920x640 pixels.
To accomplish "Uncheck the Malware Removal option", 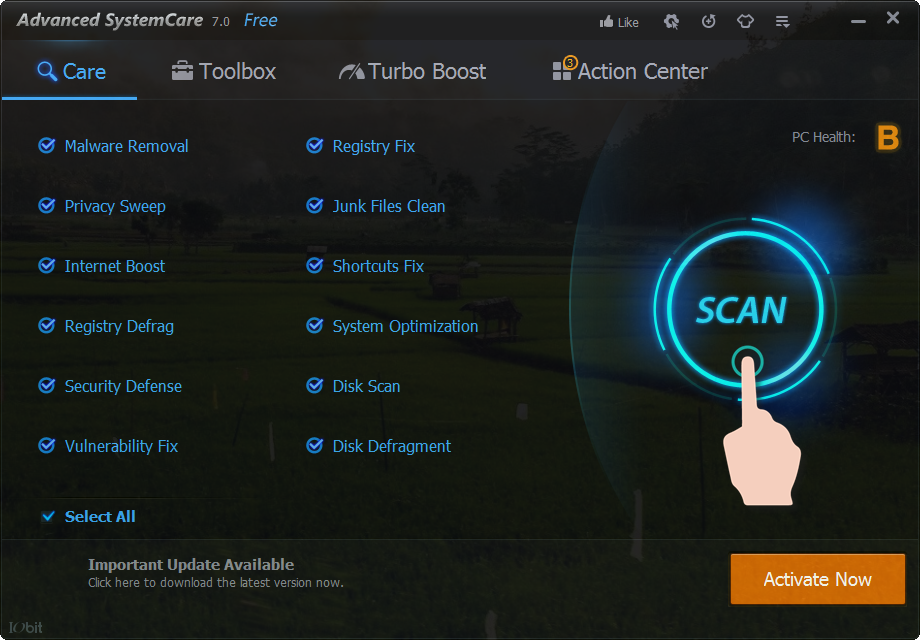I will click(46, 146).
